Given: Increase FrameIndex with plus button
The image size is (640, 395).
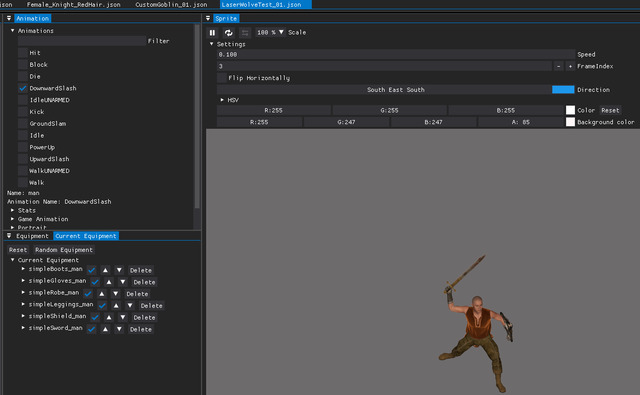Looking at the screenshot, I should (x=570, y=66).
